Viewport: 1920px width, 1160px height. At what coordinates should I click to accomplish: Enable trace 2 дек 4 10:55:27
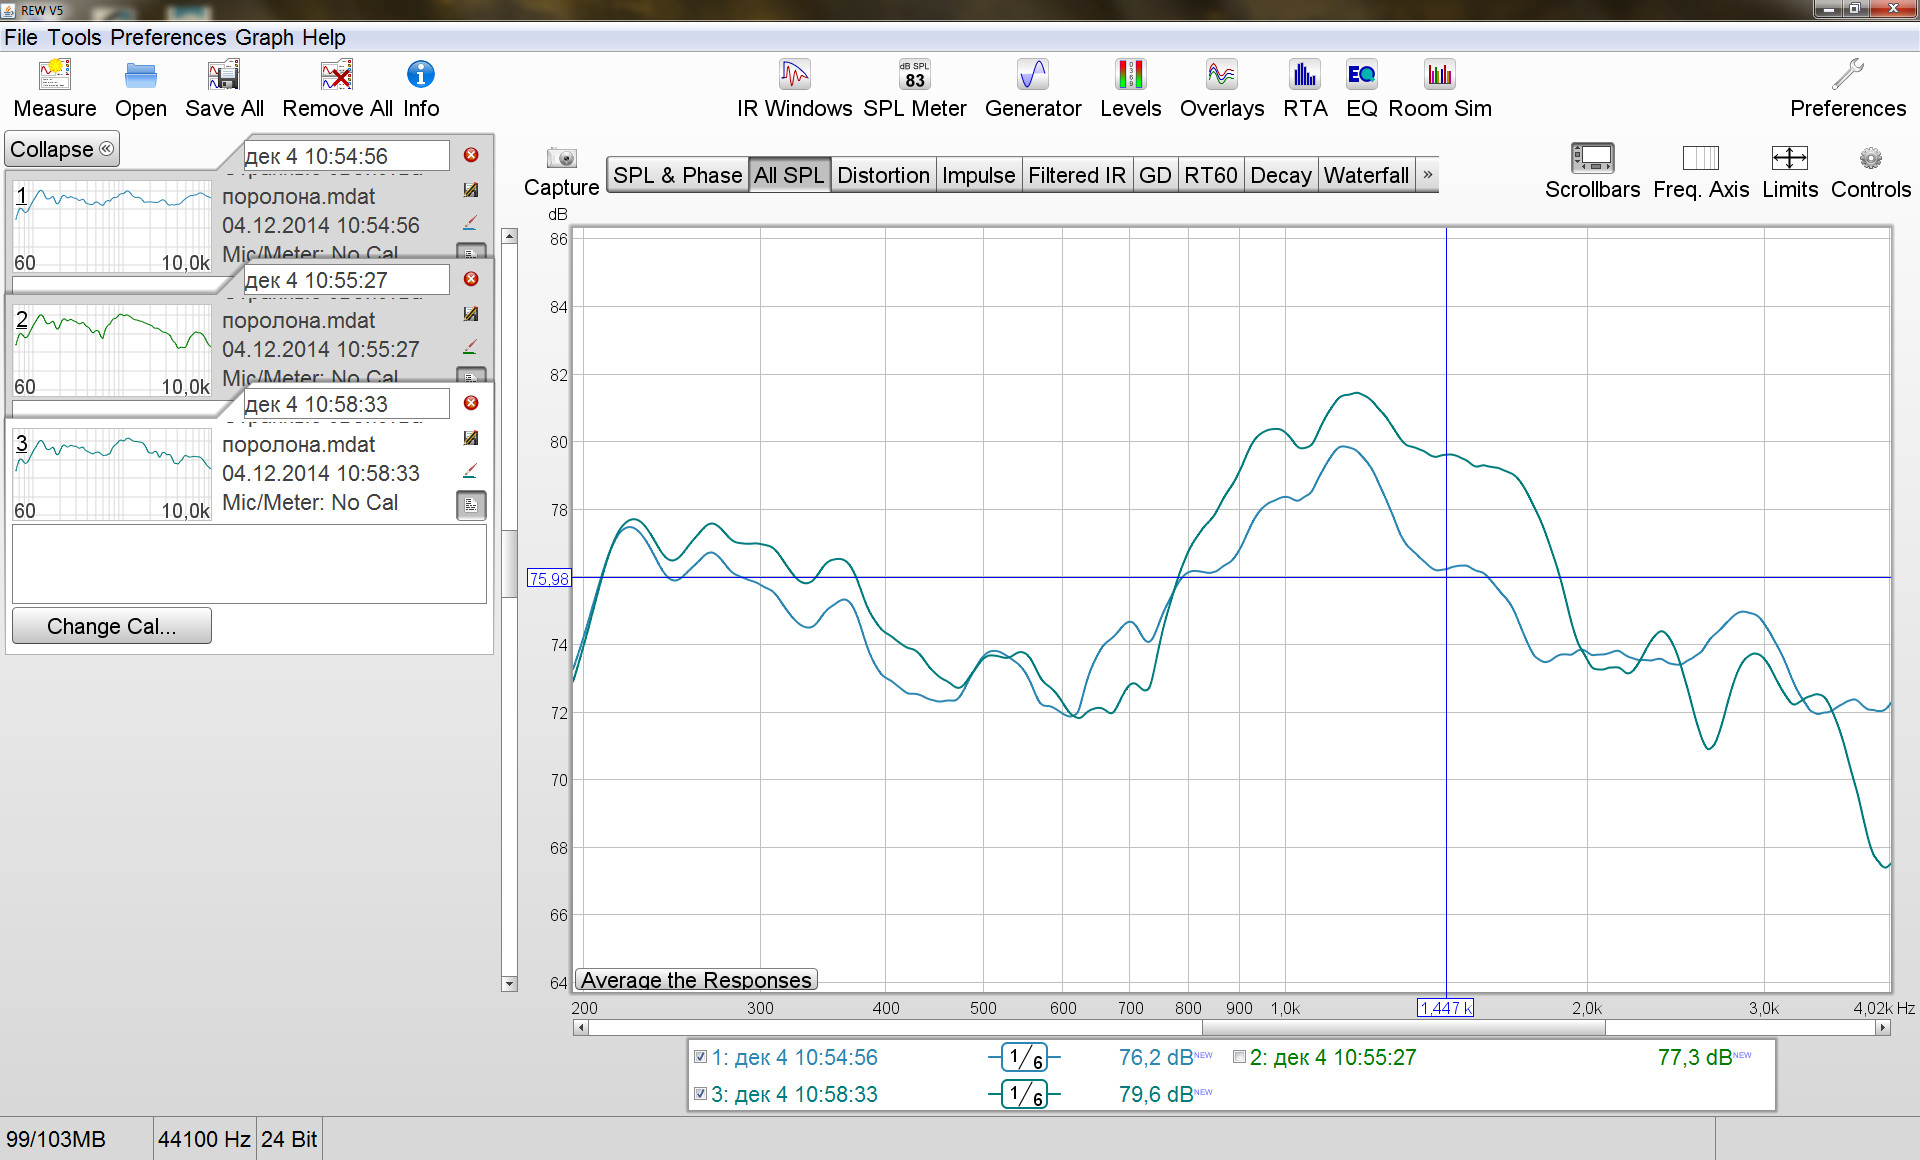(1239, 1057)
